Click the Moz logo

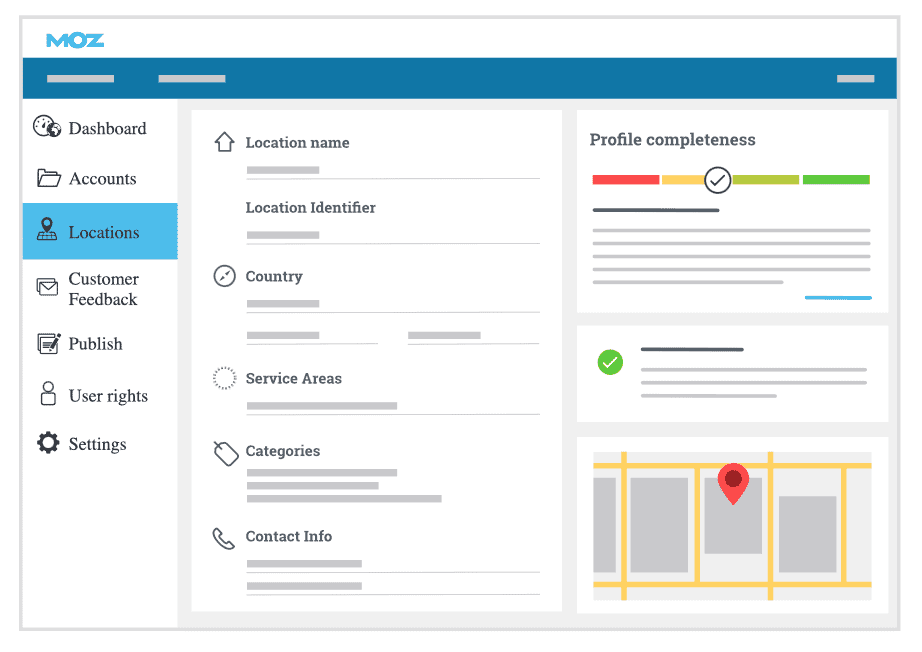(75, 40)
